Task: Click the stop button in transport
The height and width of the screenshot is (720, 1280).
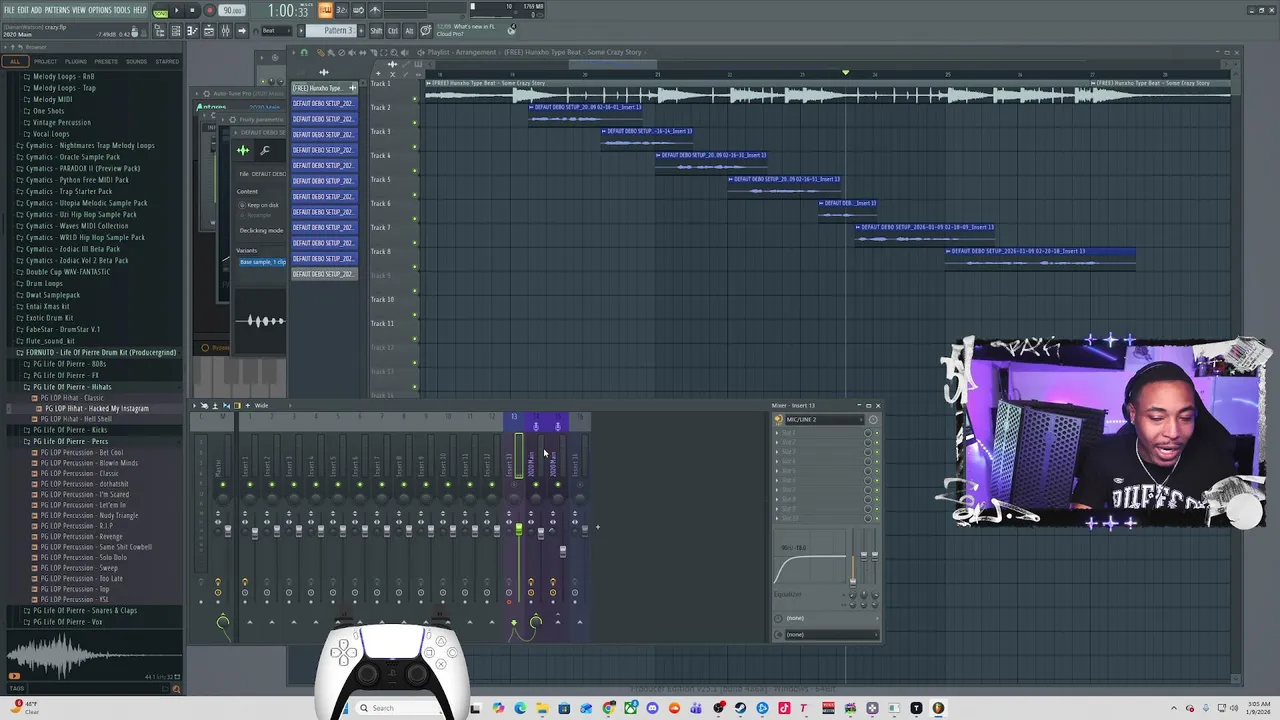Action: pos(192,10)
